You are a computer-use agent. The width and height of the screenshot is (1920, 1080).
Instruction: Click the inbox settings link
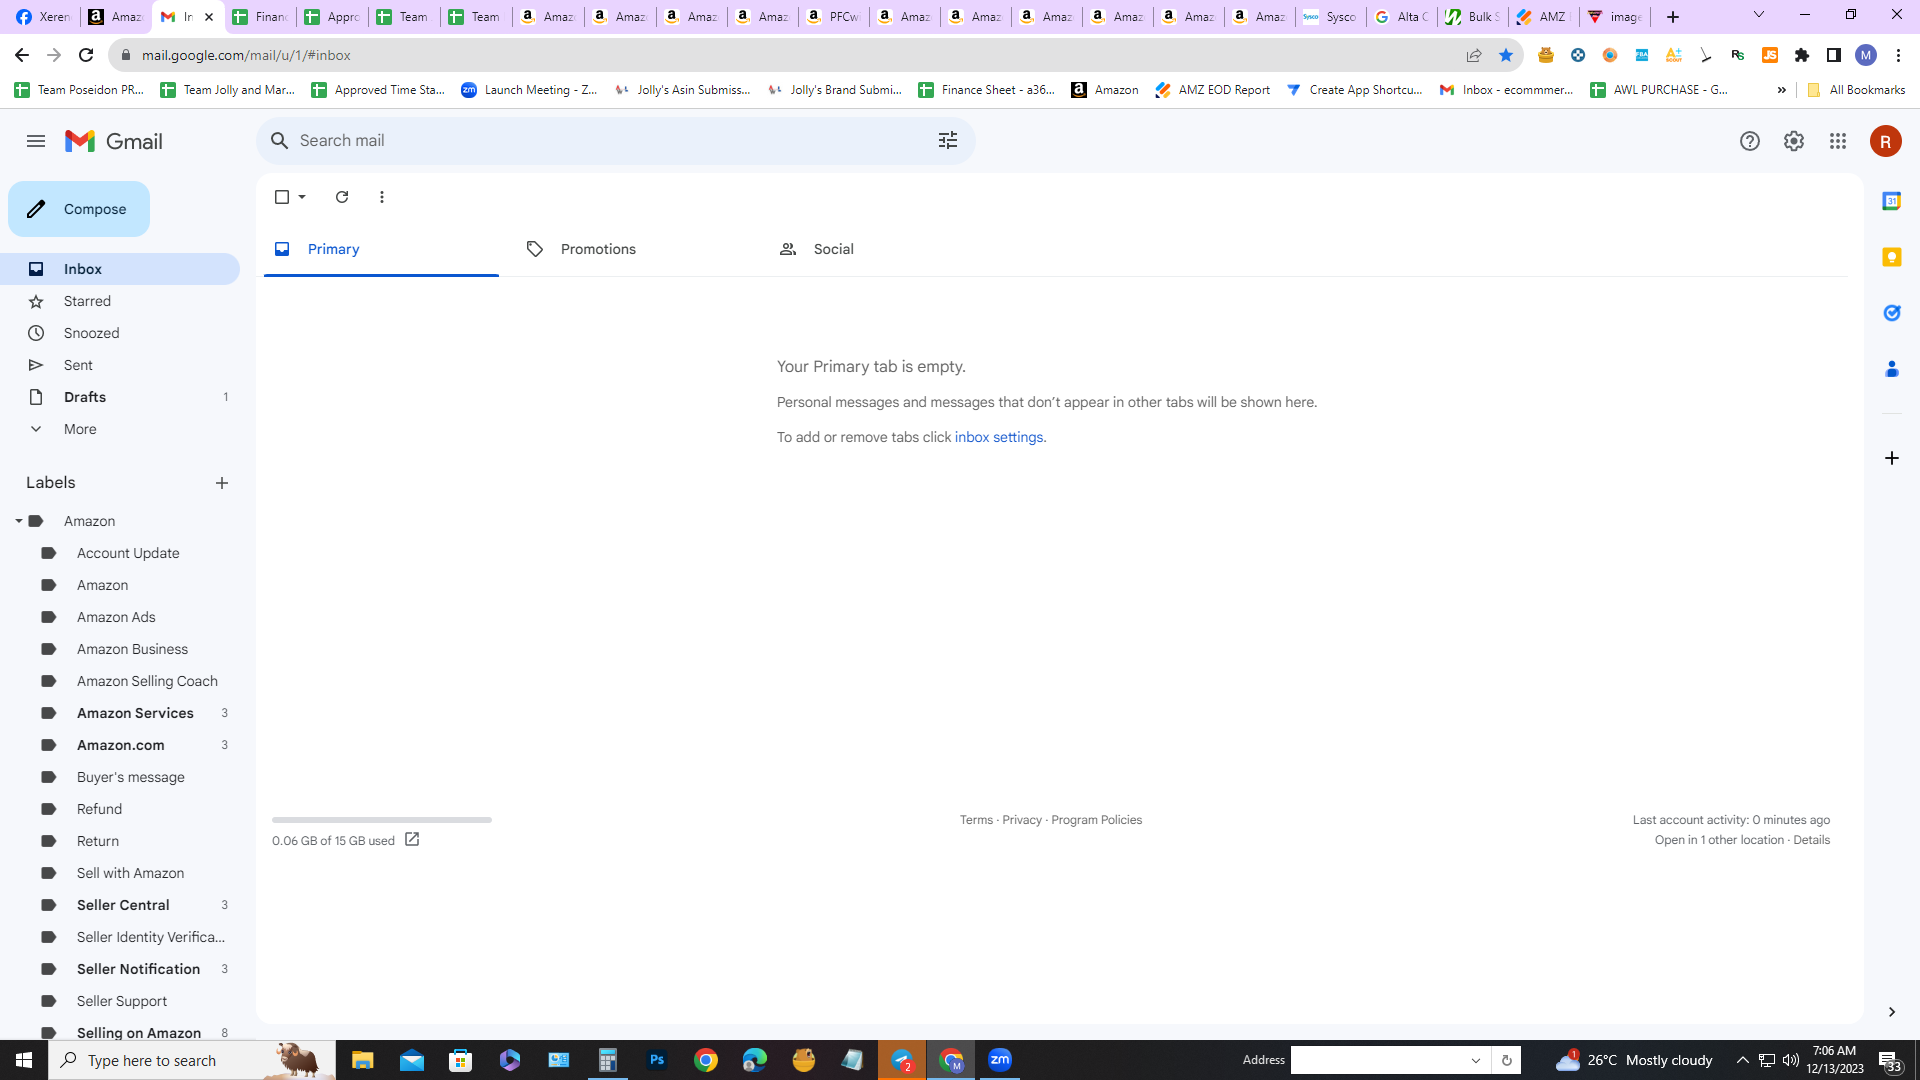[x=999, y=437]
